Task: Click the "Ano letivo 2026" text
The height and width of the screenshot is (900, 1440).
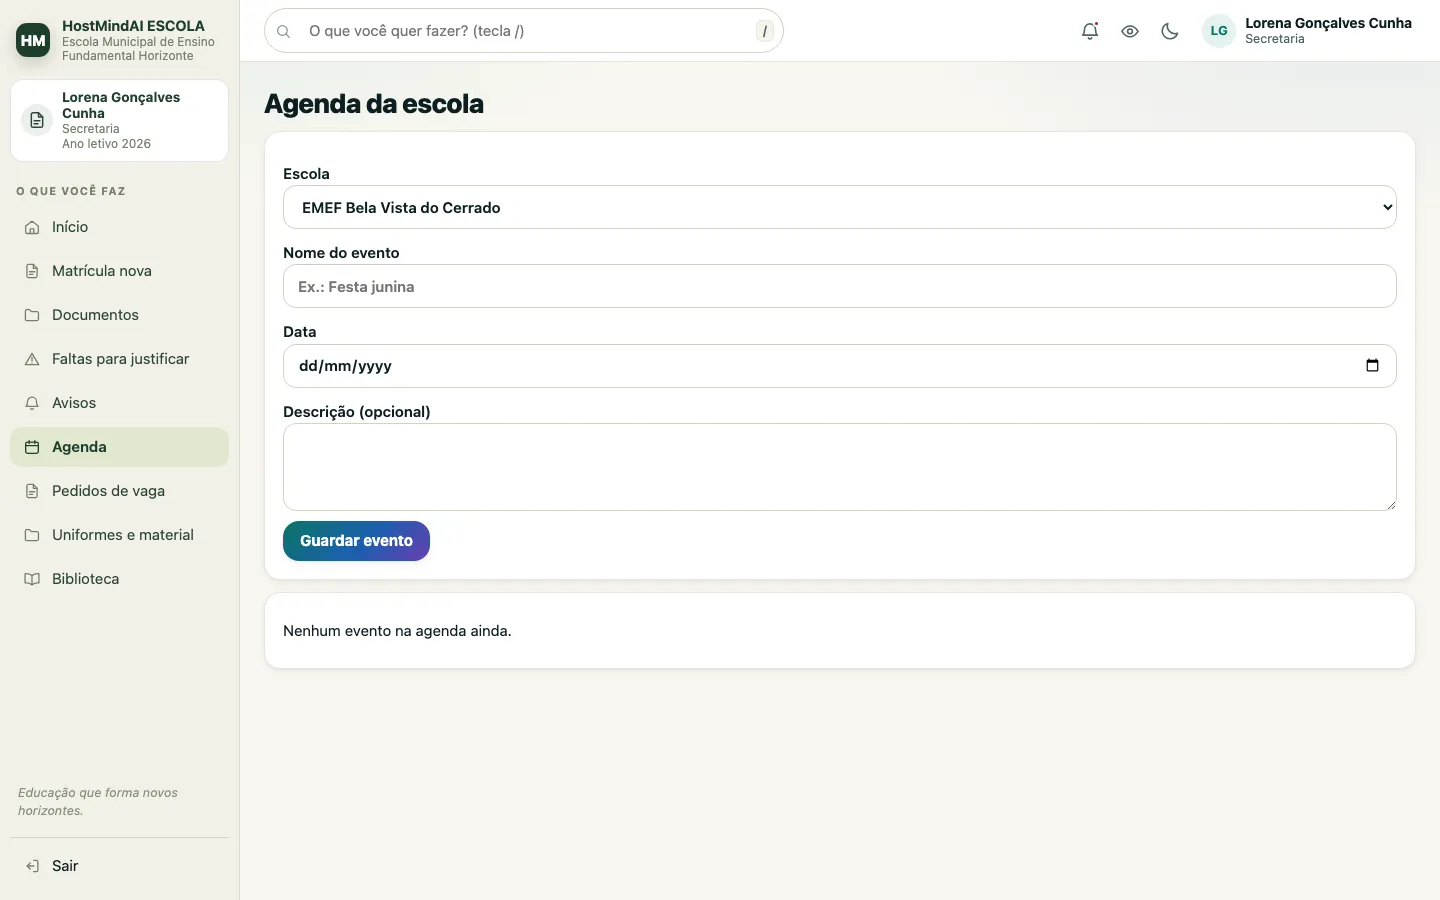Action: (106, 144)
